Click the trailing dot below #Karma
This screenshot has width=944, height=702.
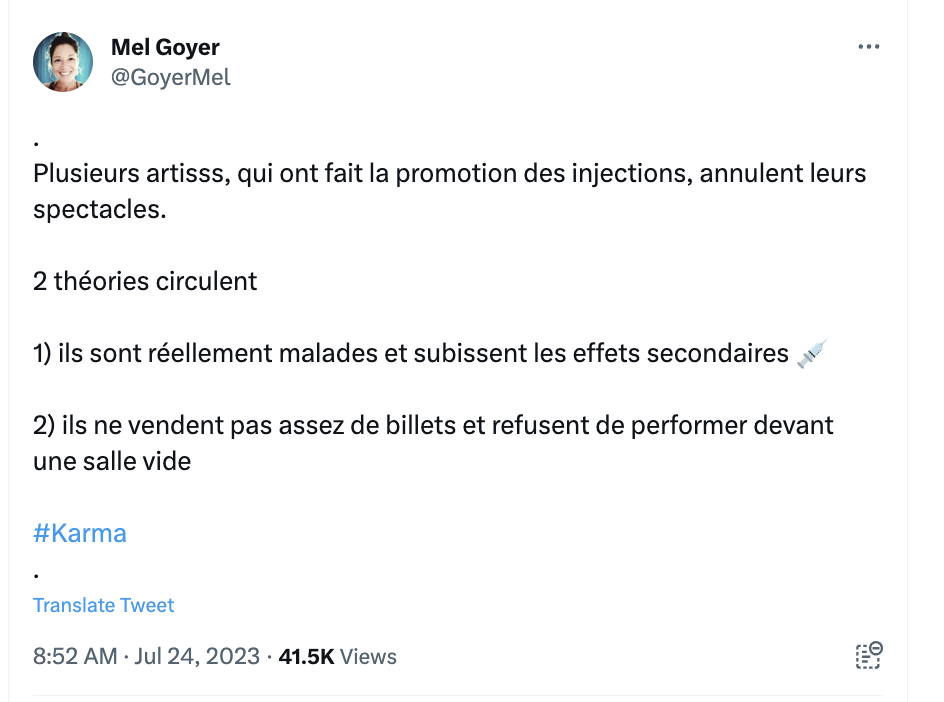point(37,576)
